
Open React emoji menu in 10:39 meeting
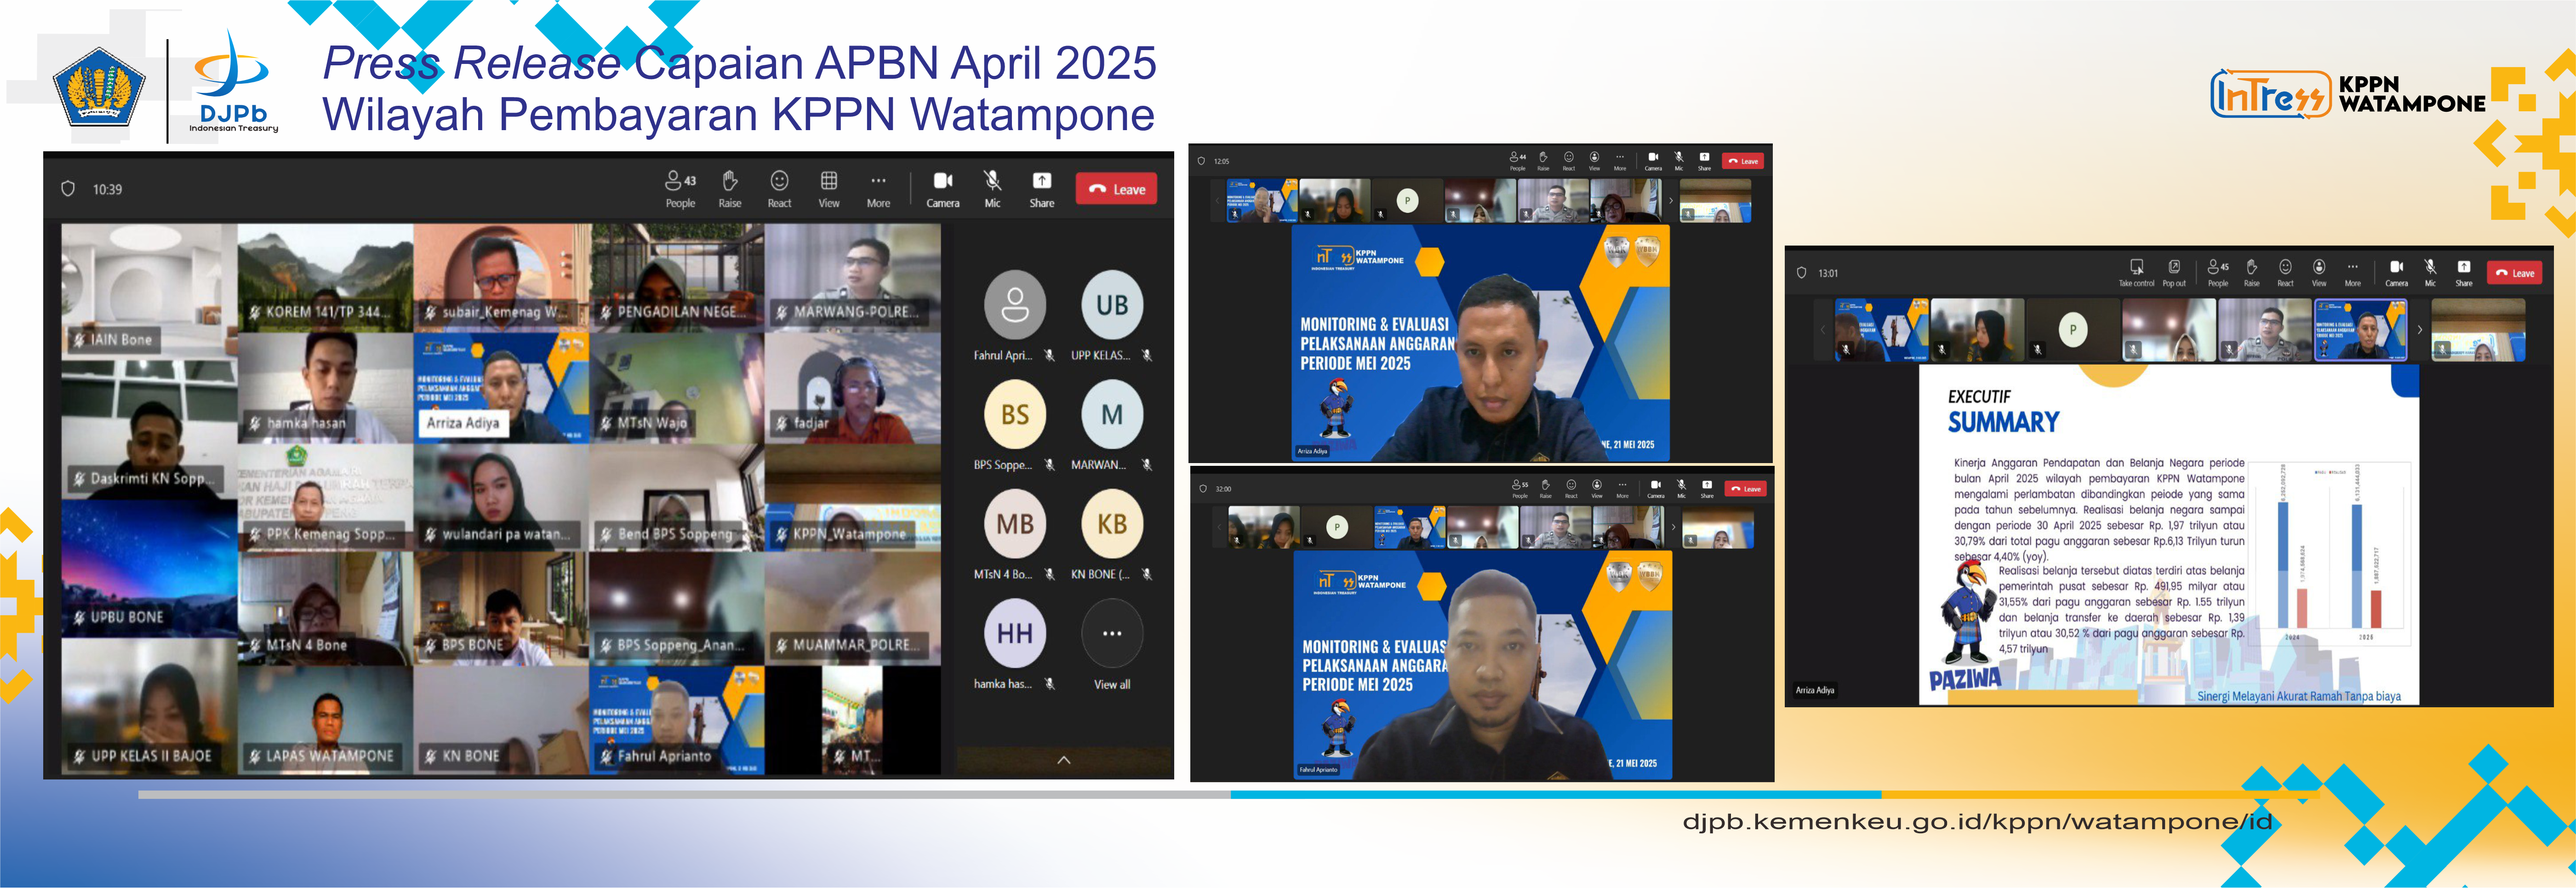pyautogui.click(x=779, y=189)
